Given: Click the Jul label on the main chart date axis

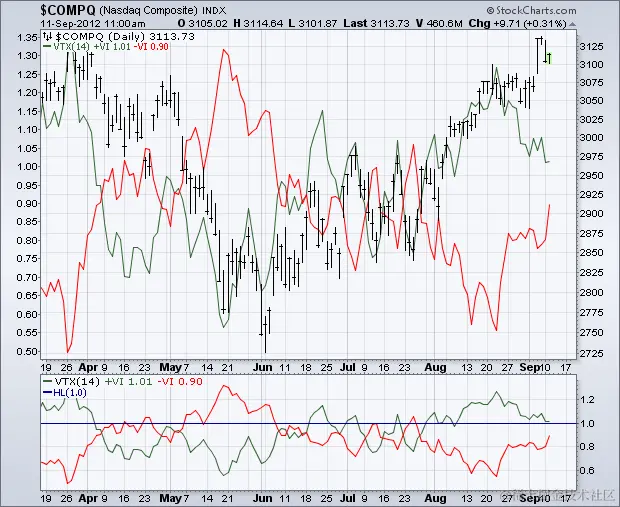Looking at the screenshot, I should (348, 367).
